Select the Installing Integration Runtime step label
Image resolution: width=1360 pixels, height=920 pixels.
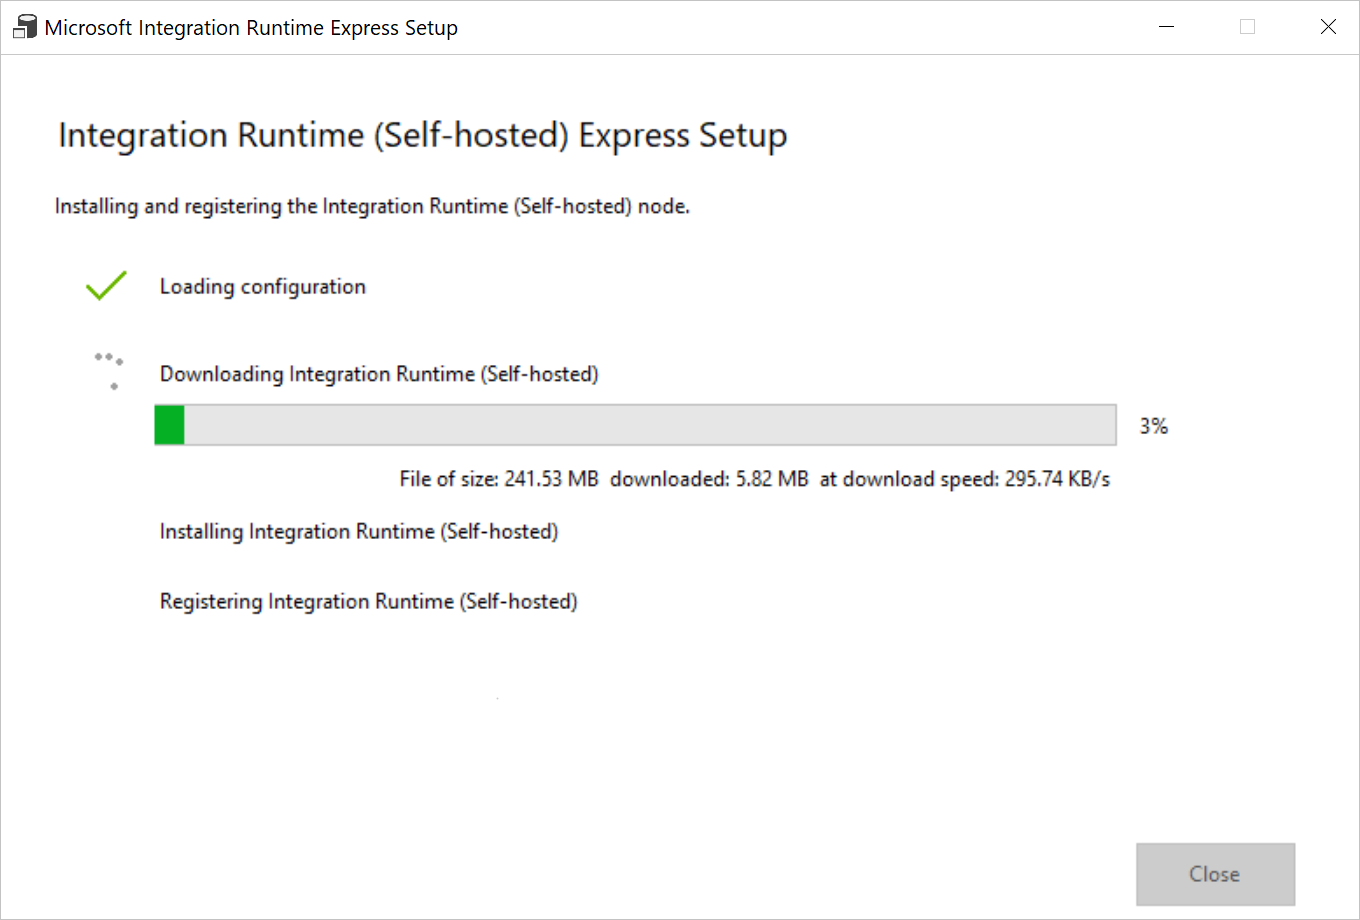[x=359, y=531]
